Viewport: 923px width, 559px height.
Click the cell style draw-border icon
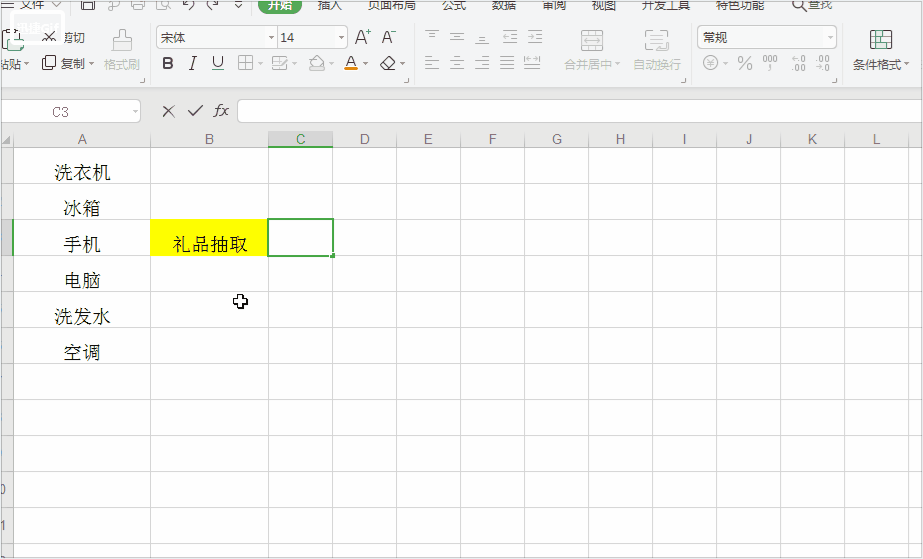coord(279,63)
